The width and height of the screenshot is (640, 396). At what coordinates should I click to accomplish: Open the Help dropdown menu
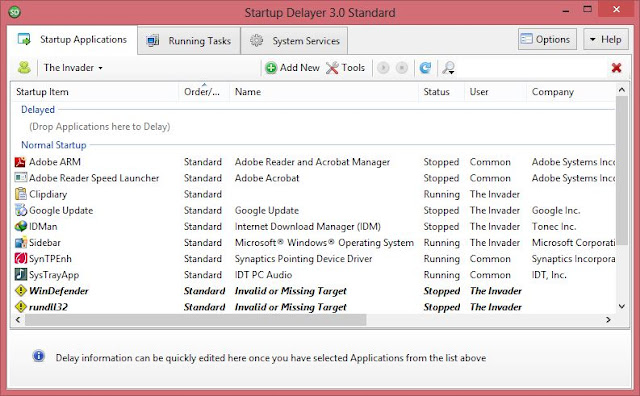coord(606,39)
